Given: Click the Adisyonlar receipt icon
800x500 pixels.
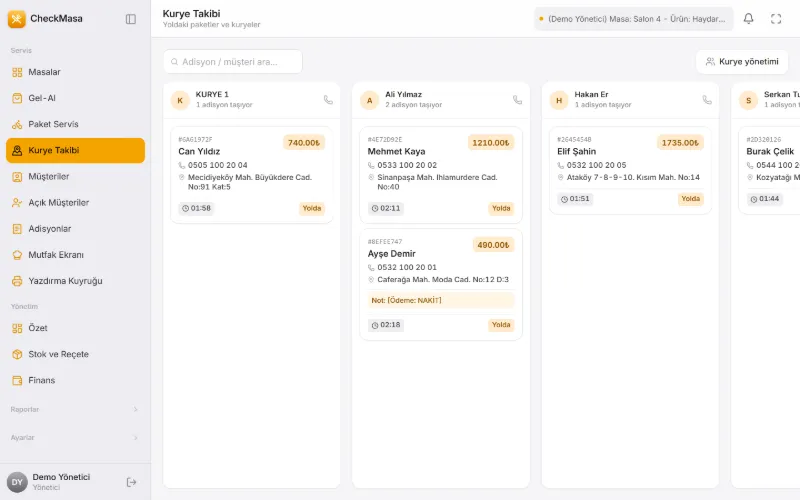Looking at the screenshot, I should tap(17, 229).
